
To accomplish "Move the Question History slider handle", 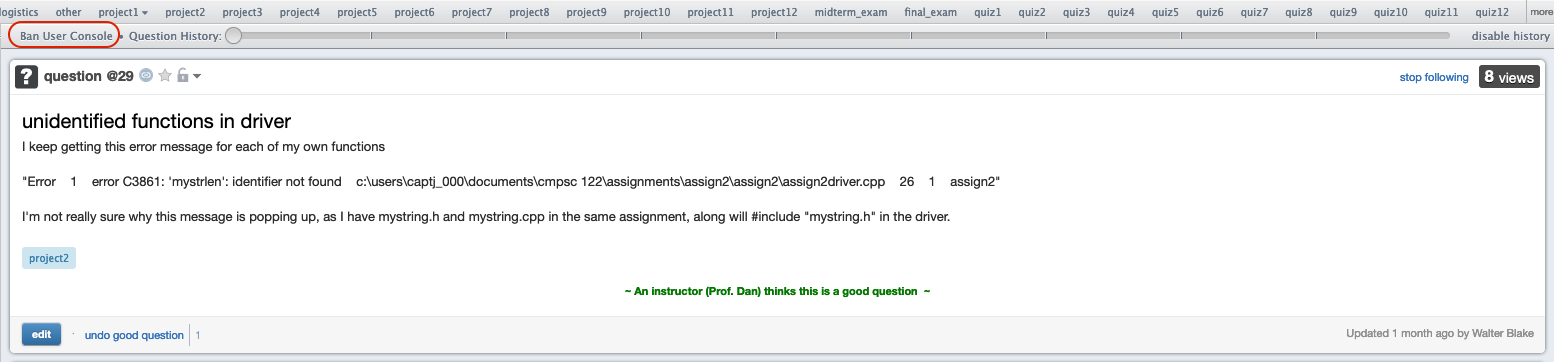I will click(233, 35).
